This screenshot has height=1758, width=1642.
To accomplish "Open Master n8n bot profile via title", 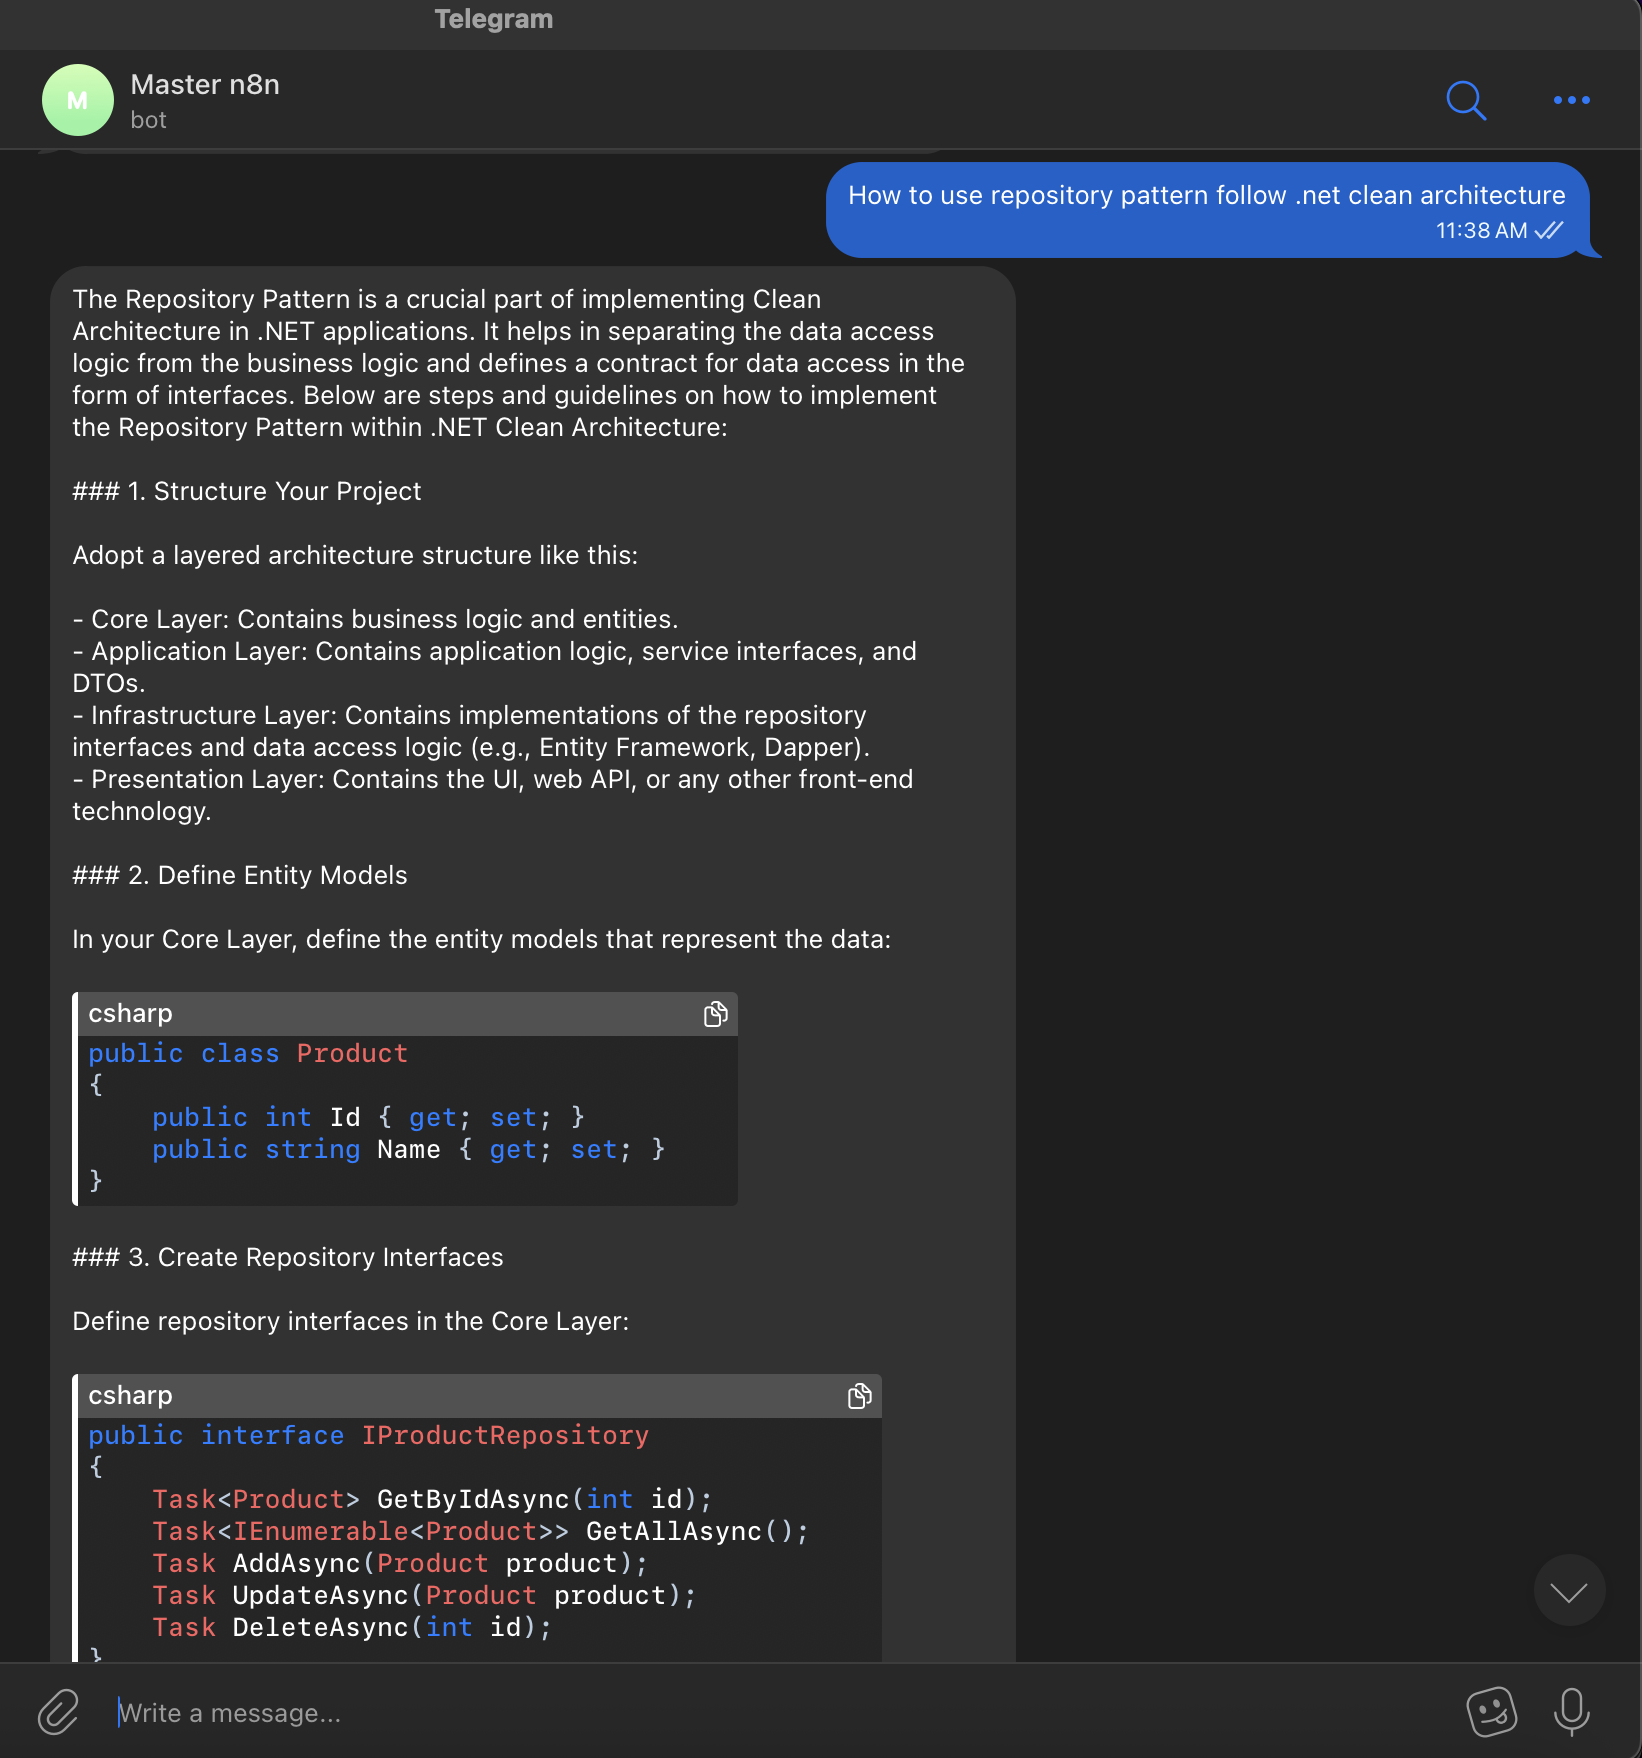I will [205, 85].
